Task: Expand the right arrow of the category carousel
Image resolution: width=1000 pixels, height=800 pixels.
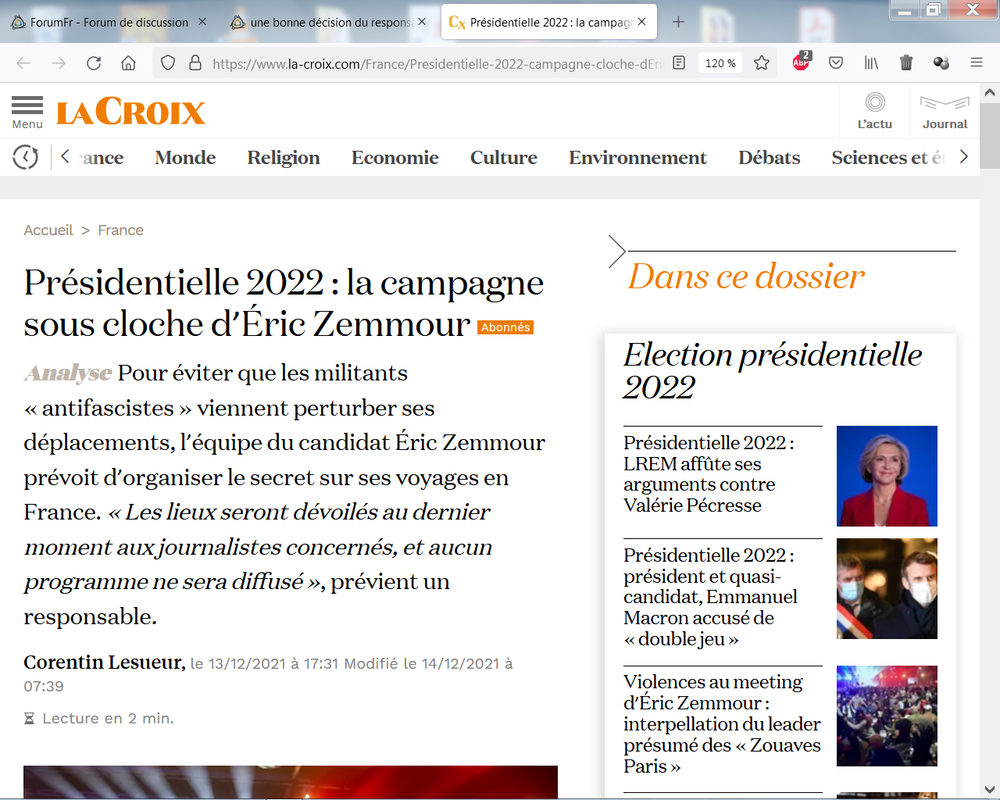Action: coord(963,156)
